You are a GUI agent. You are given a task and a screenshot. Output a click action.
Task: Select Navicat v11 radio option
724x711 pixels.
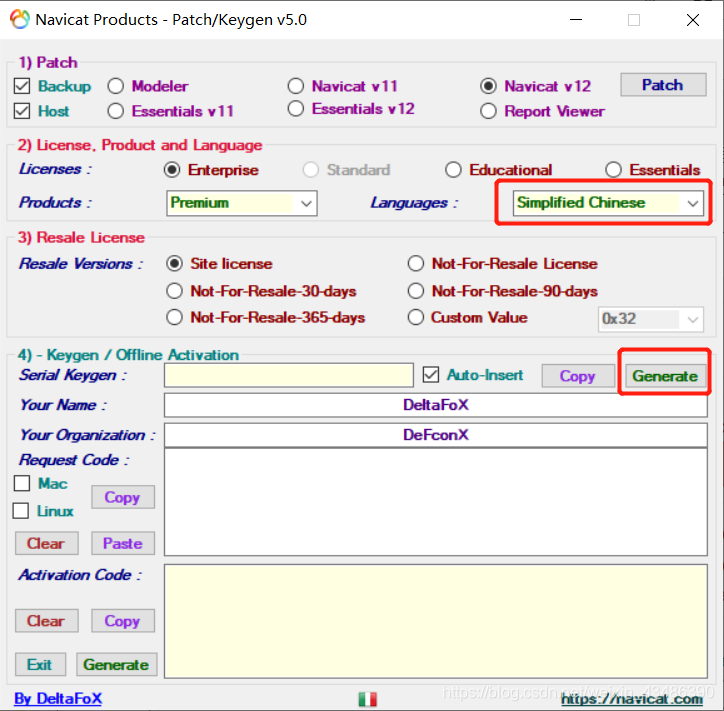coord(296,86)
